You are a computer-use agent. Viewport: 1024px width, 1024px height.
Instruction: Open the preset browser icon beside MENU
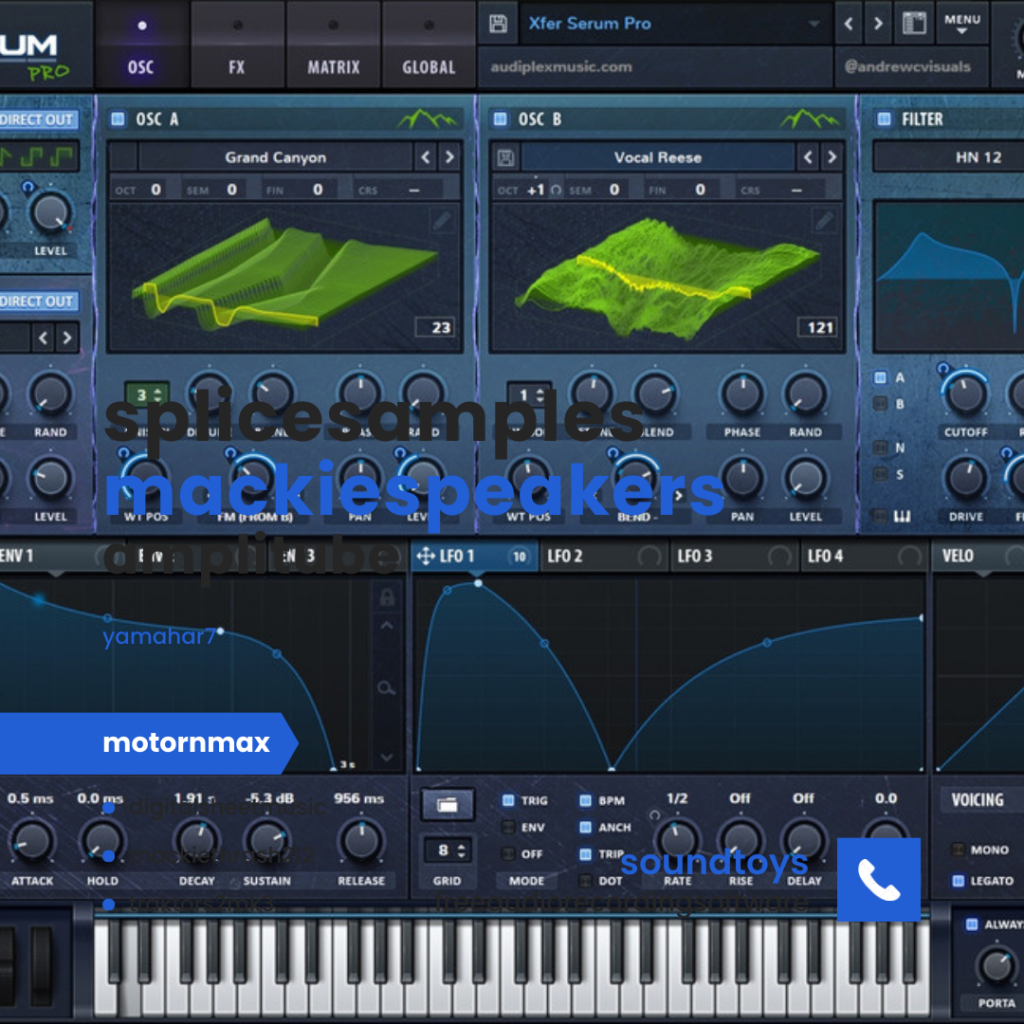coord(914,24)
